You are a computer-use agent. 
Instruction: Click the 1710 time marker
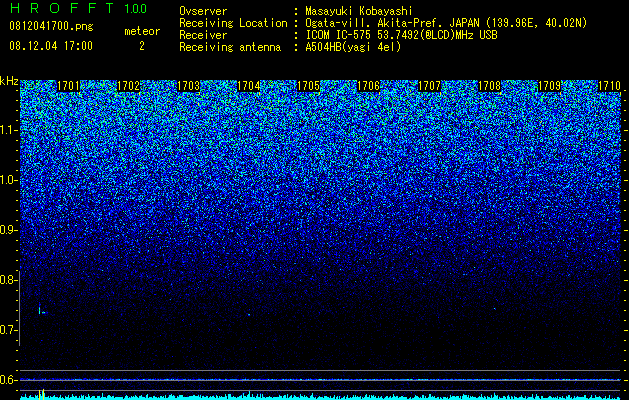pyautogui.click(x=609, y=86)
